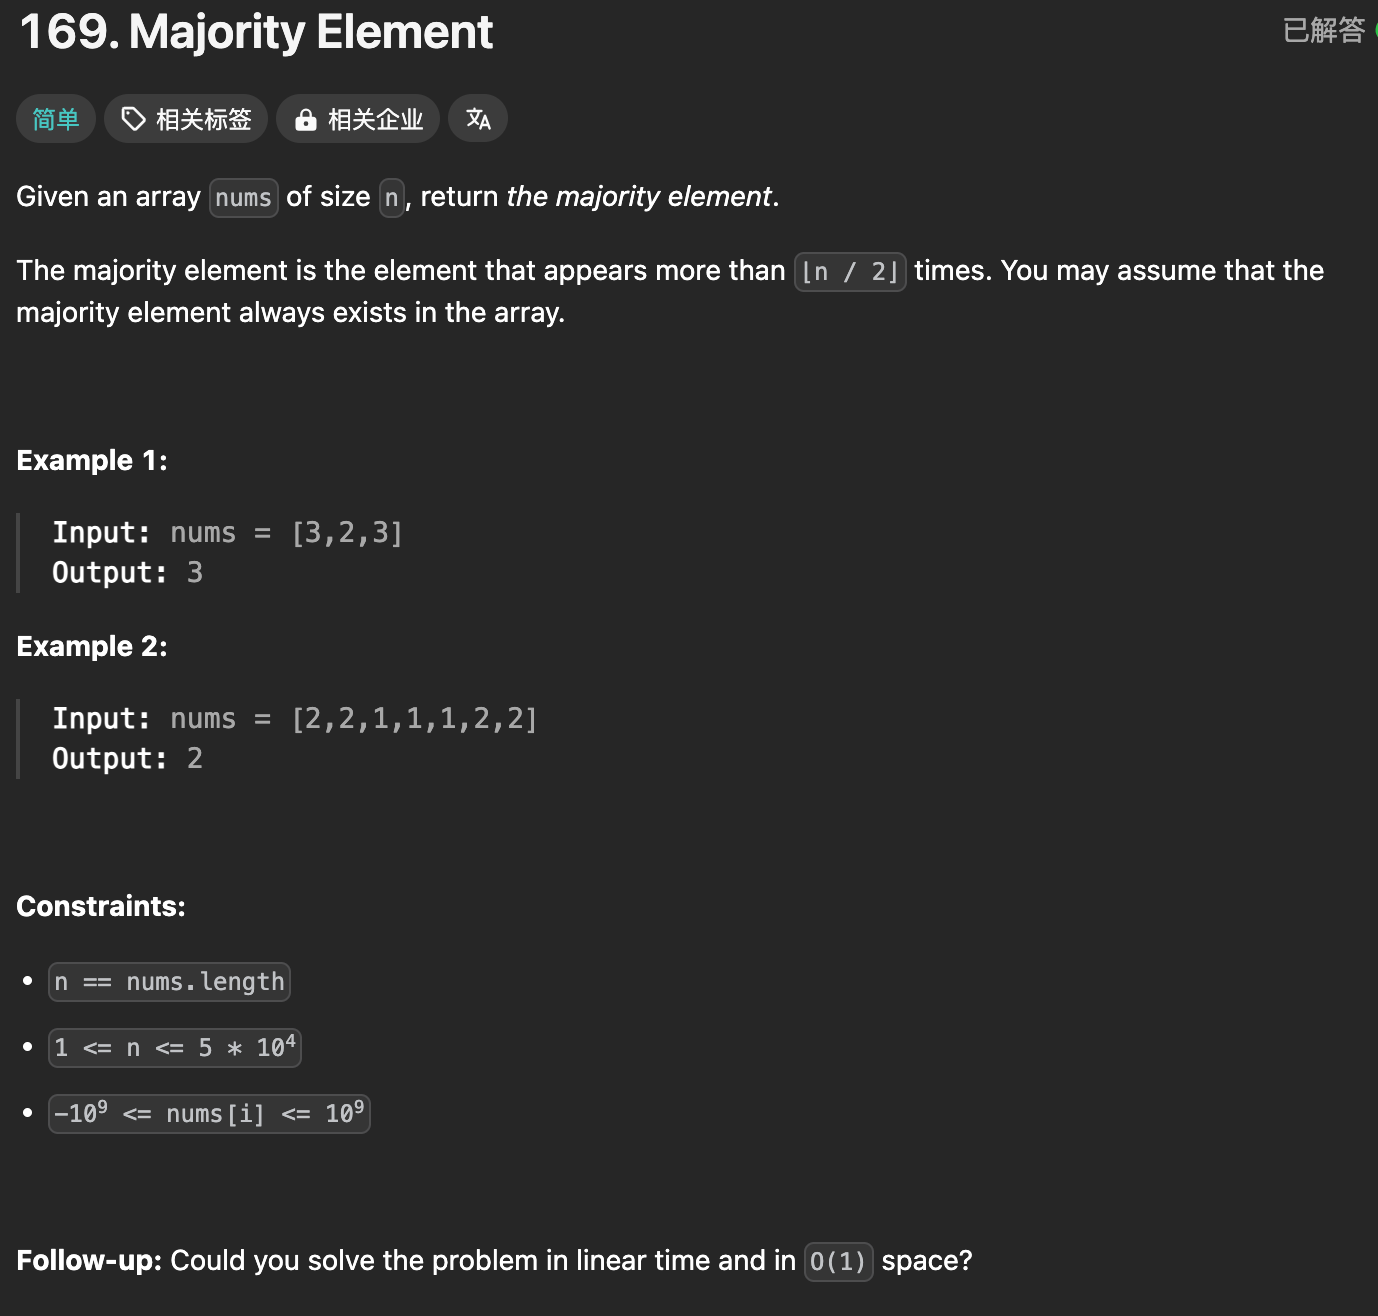The image size is (1378, 1316).
Task: Select the Example 2 heading
Action: [91, 646]
